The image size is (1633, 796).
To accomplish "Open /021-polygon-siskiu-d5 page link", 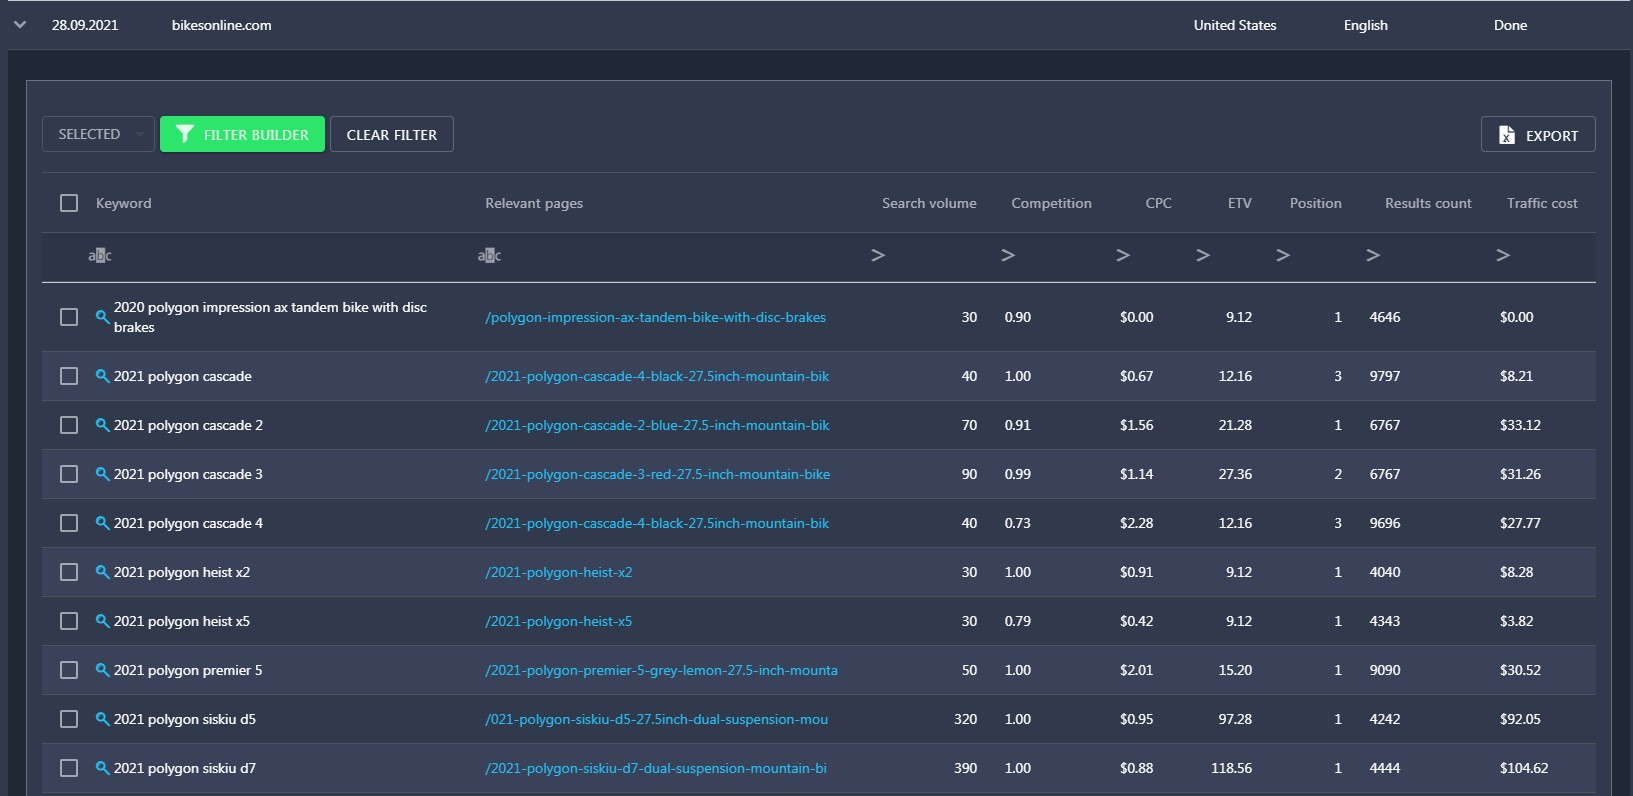I will [x=657, y=719].
